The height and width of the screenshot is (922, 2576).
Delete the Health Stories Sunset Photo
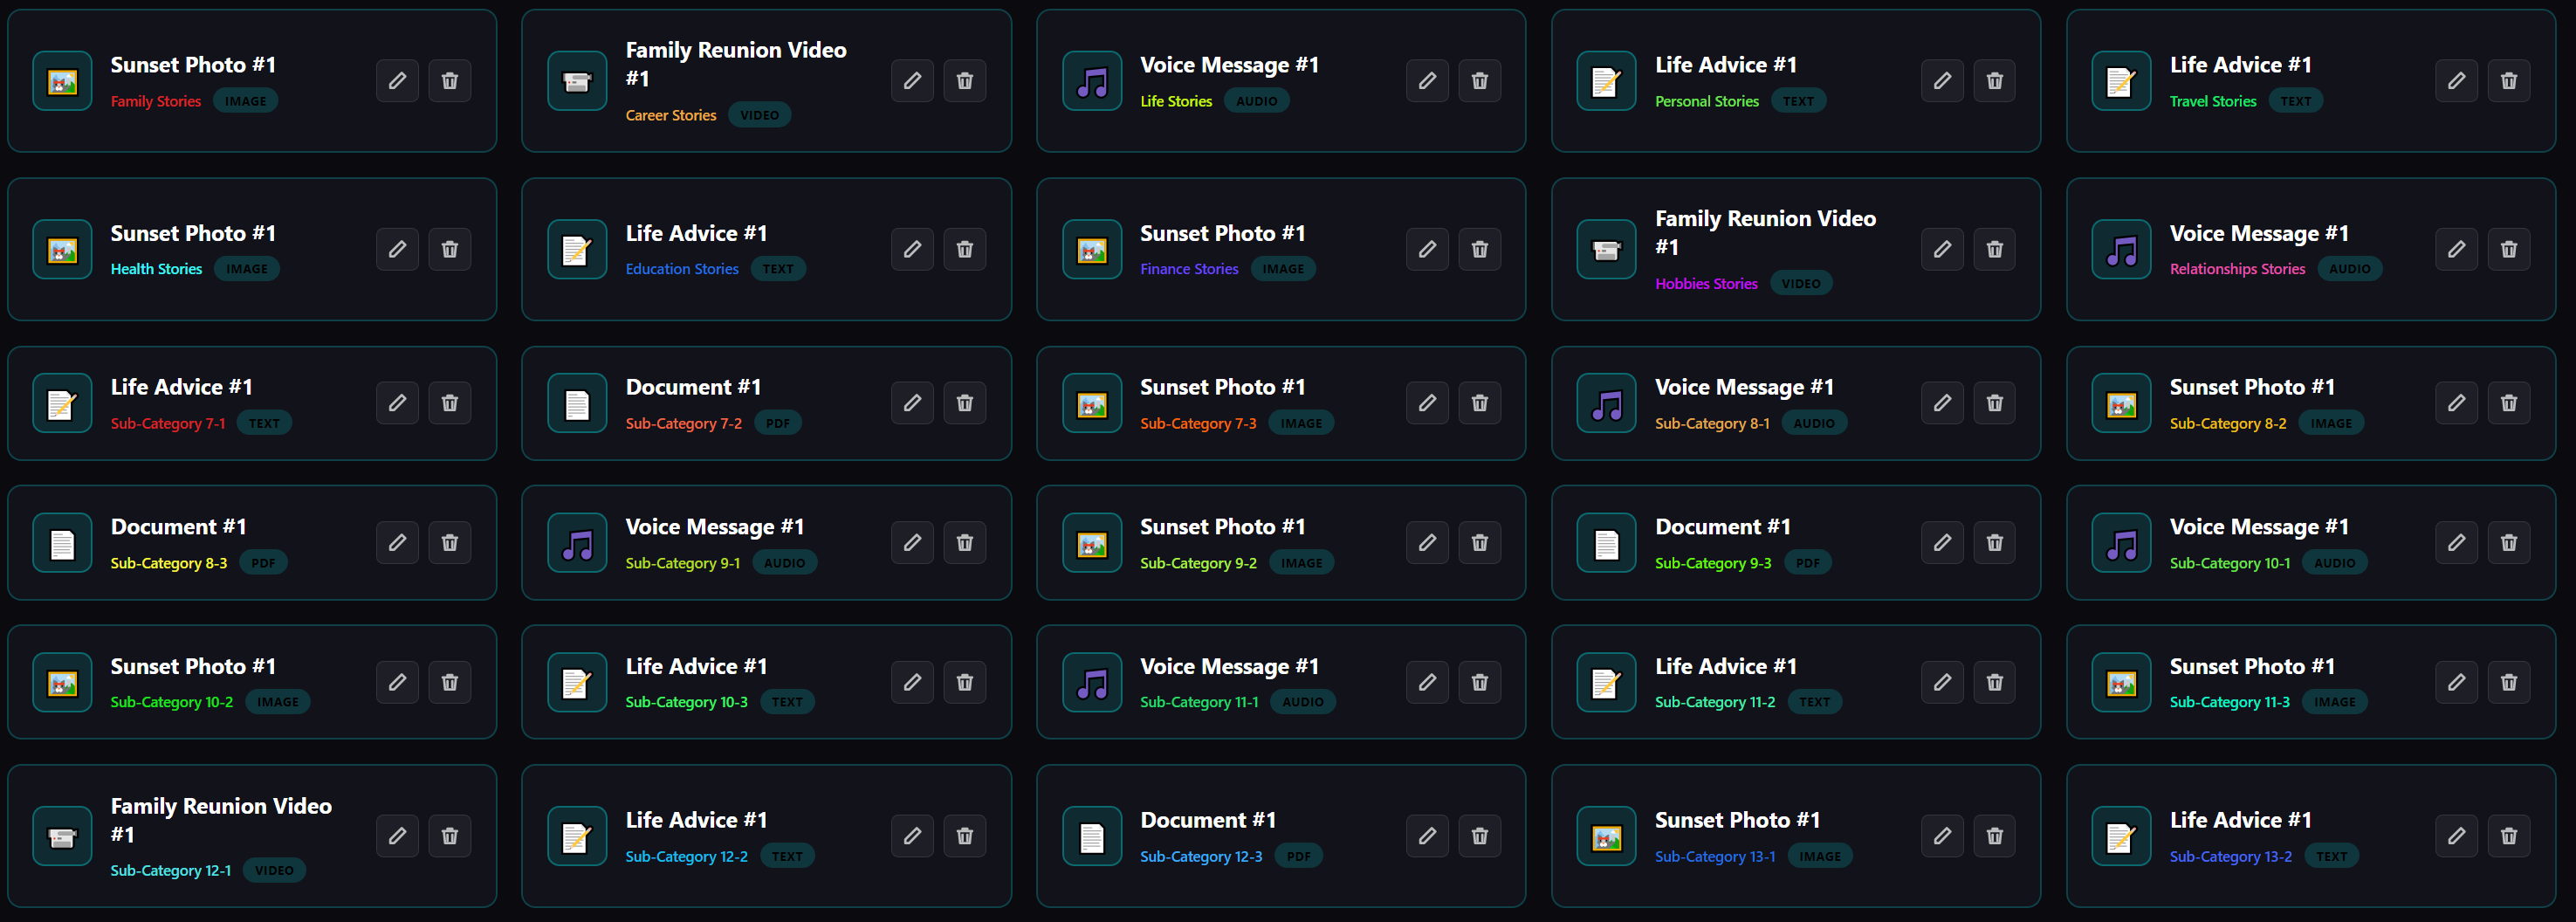click(x=450, y=249)
